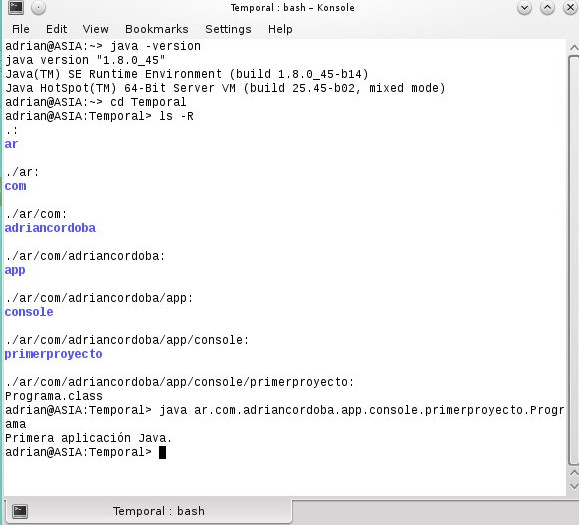Click the Konsole window menu icon
The height and width of the screenshot is (525, 579).
pyautogui.click(x=16, y=7)
